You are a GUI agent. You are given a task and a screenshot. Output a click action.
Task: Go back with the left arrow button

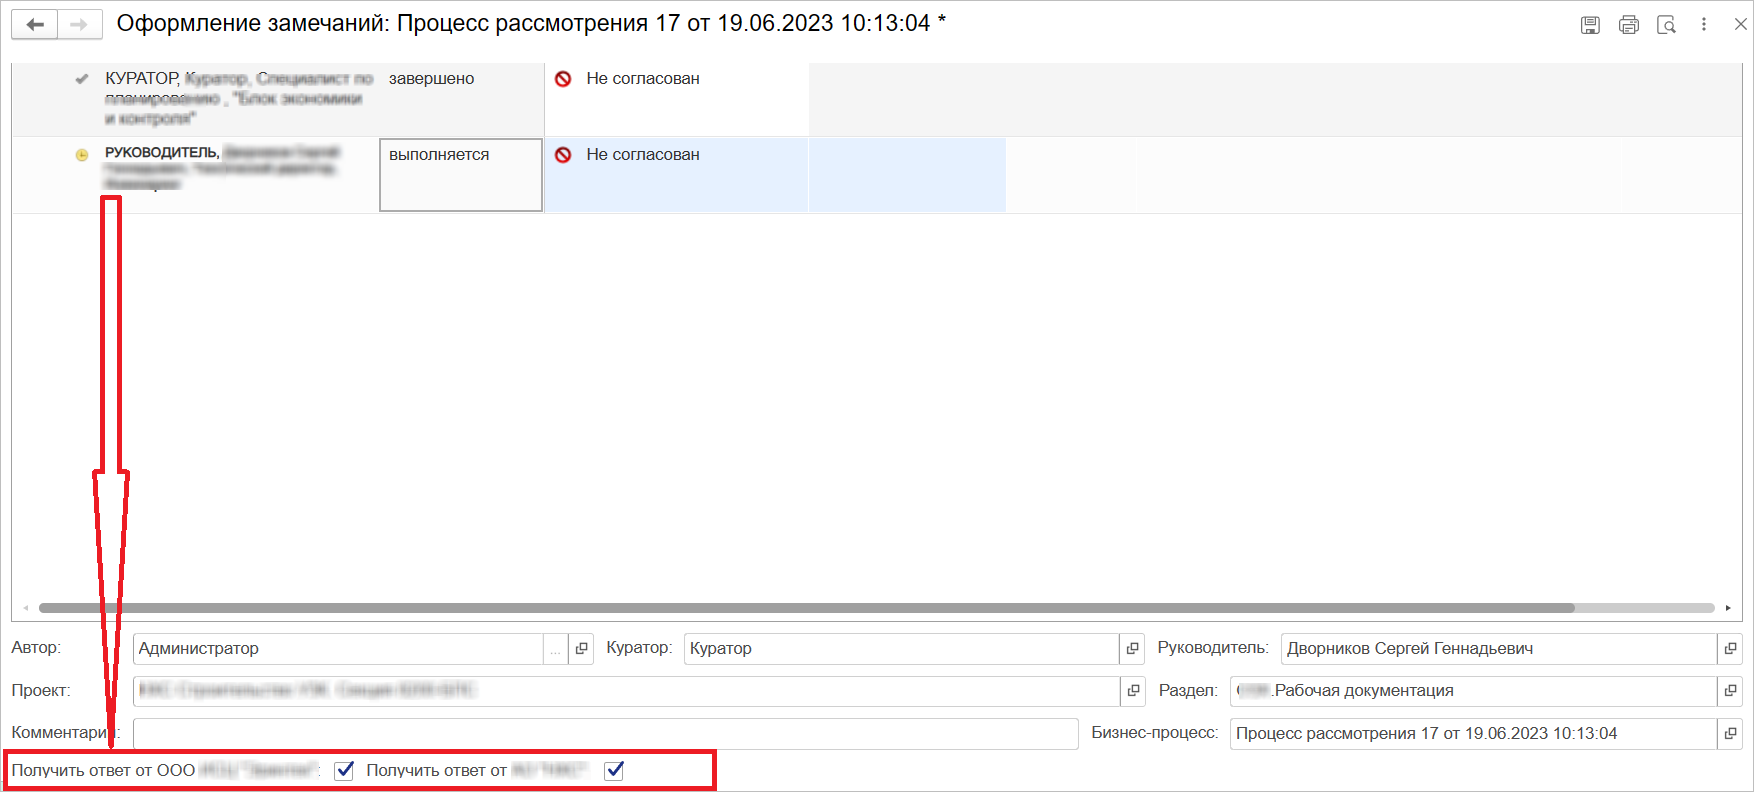pyautogui.click(x=35, y=24)
